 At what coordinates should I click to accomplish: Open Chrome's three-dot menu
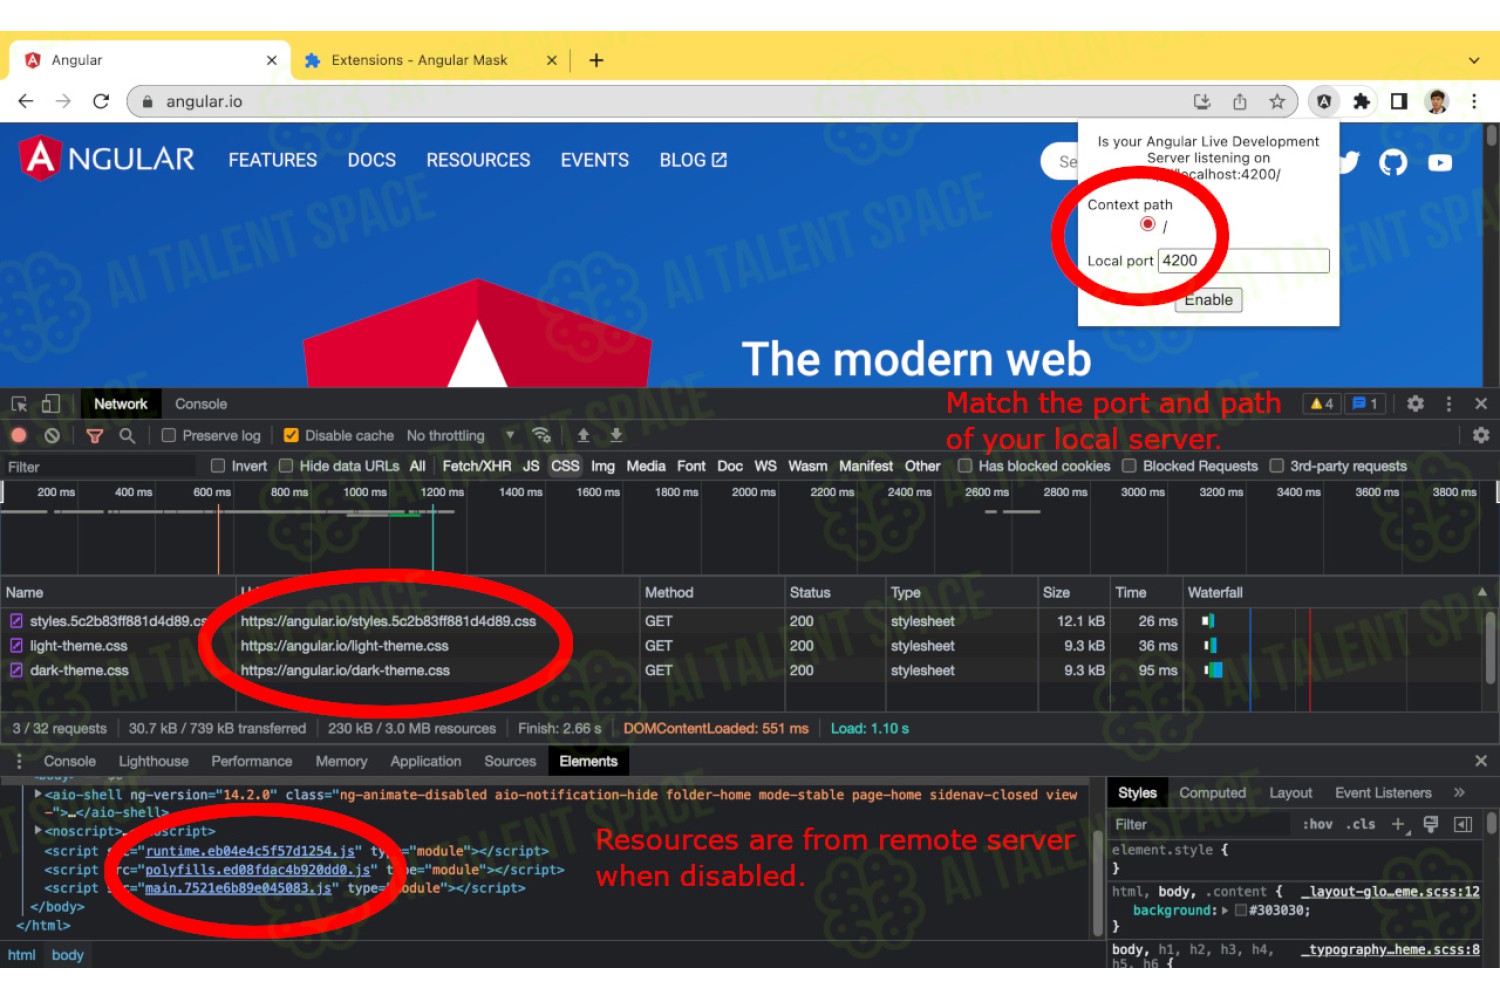click(x=1474, y=101)
